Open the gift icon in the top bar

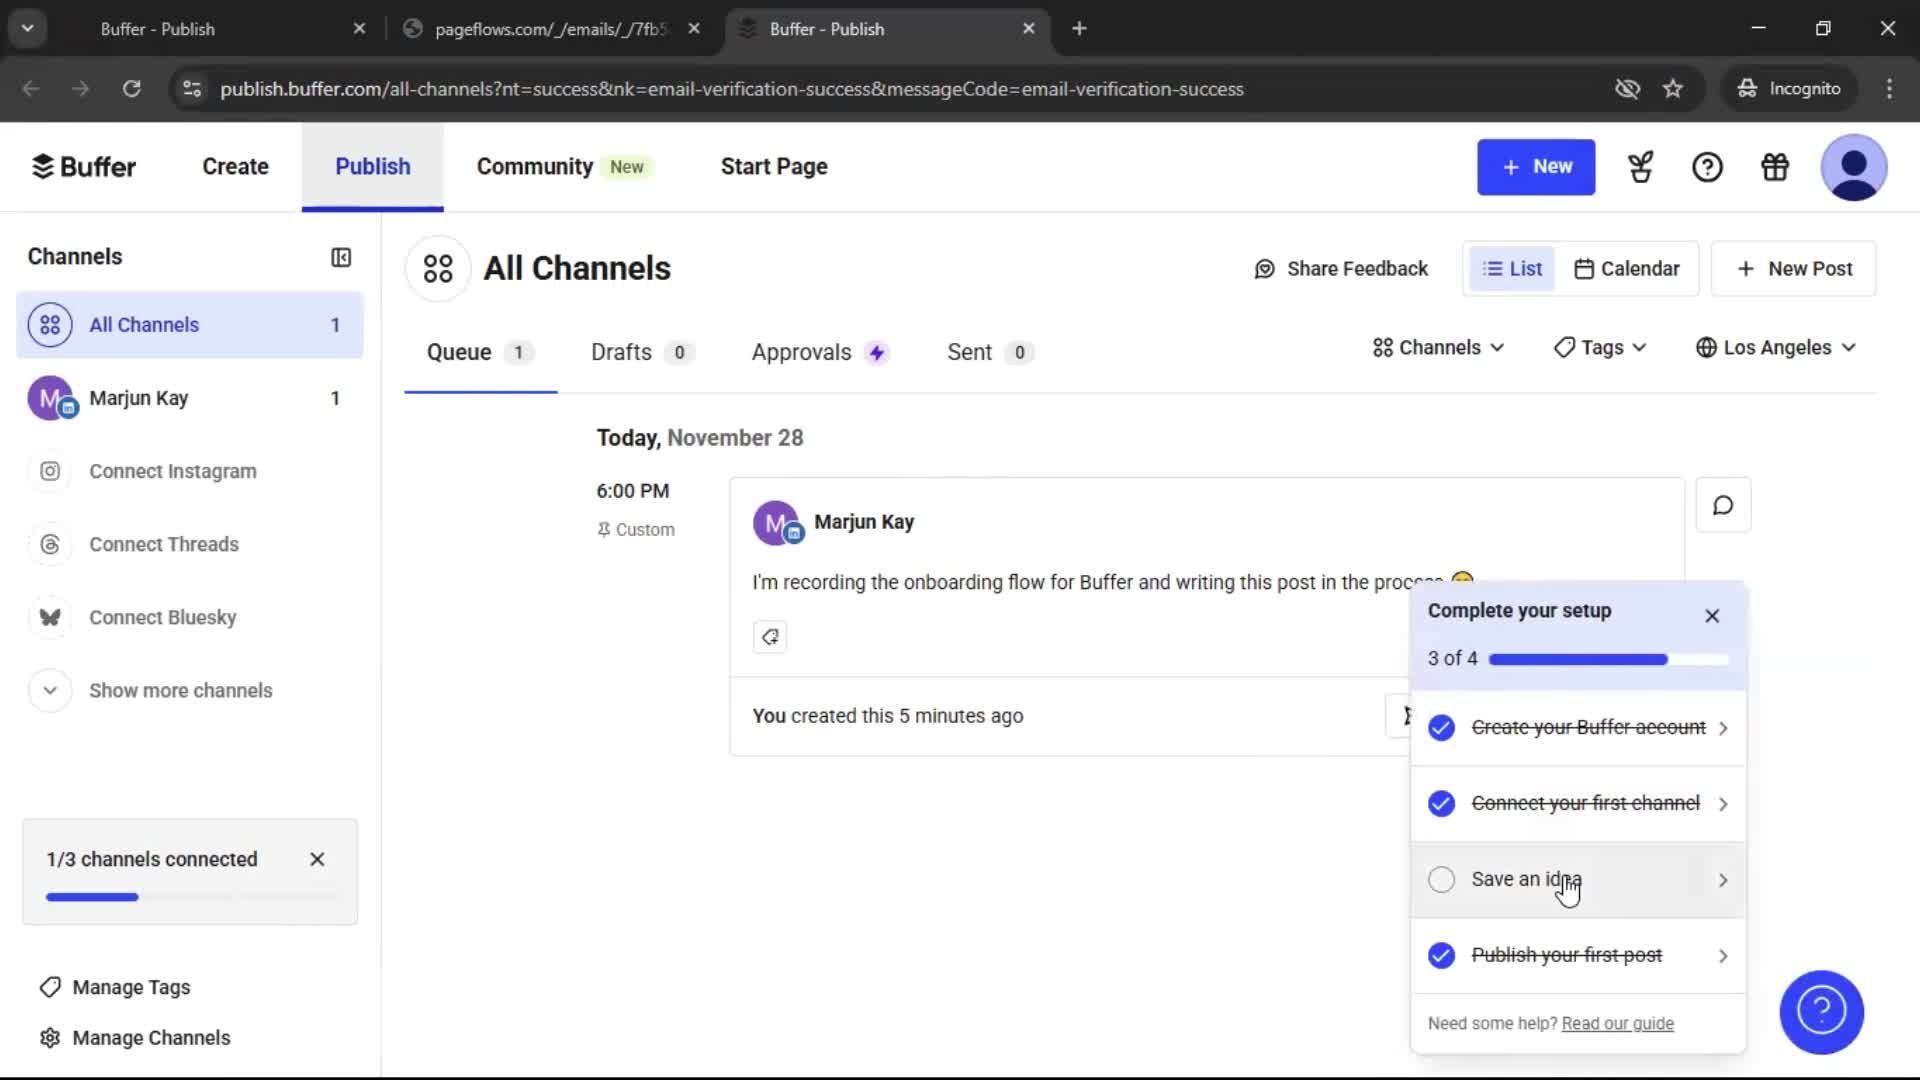(1774, 167)
